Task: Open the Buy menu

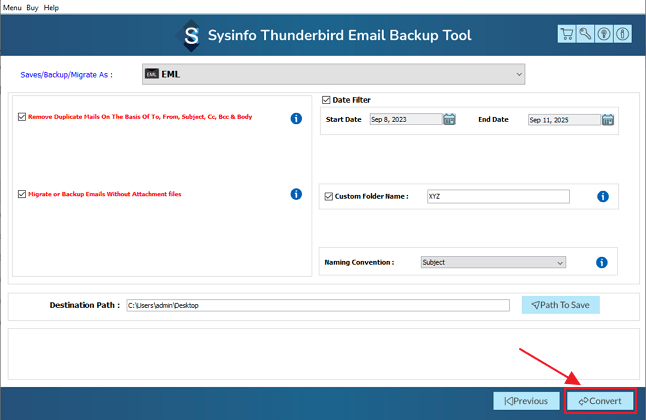Action: click(x=32, y=7)
